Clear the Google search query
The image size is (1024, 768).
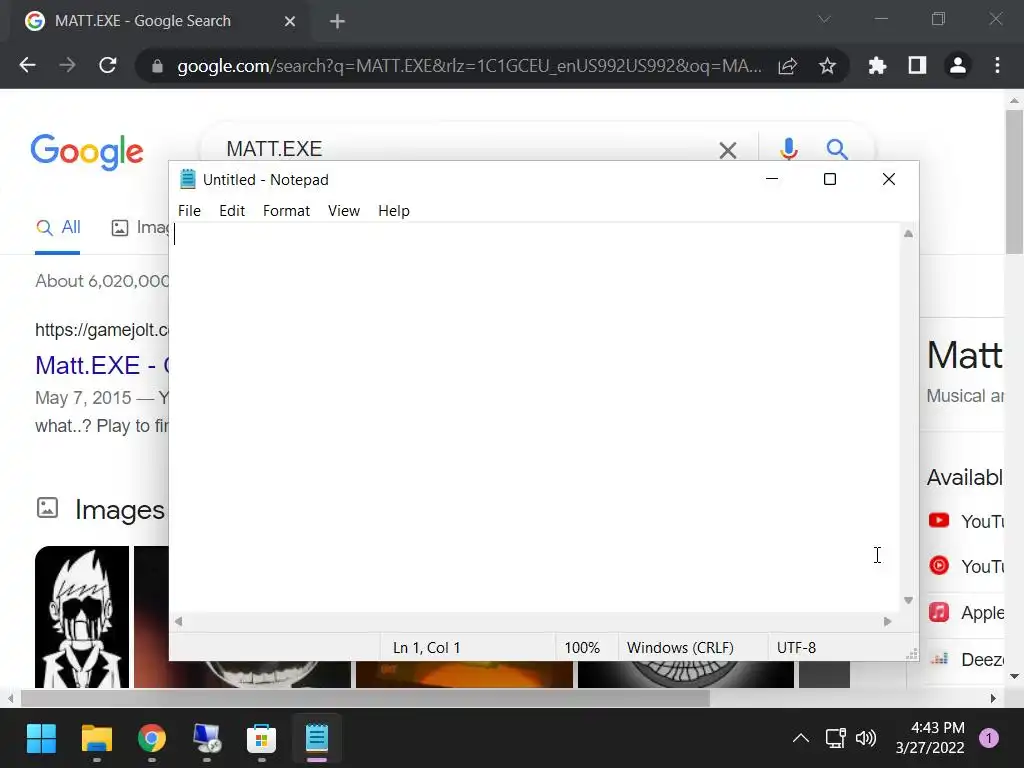(x=728, y=150)
